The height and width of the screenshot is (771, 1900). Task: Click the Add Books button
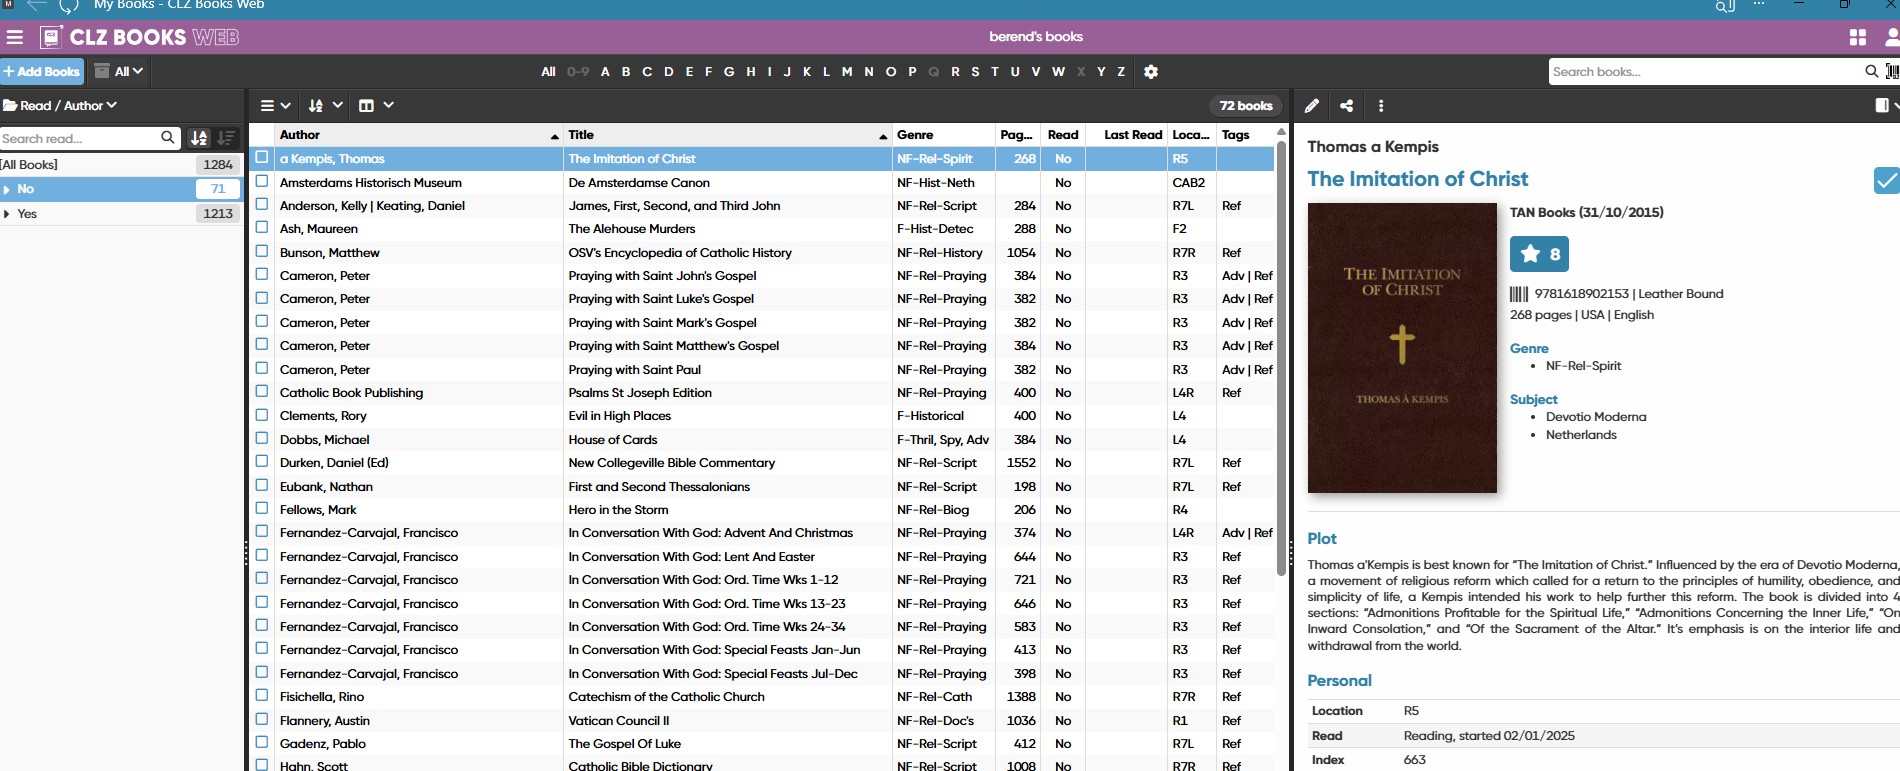42,72
